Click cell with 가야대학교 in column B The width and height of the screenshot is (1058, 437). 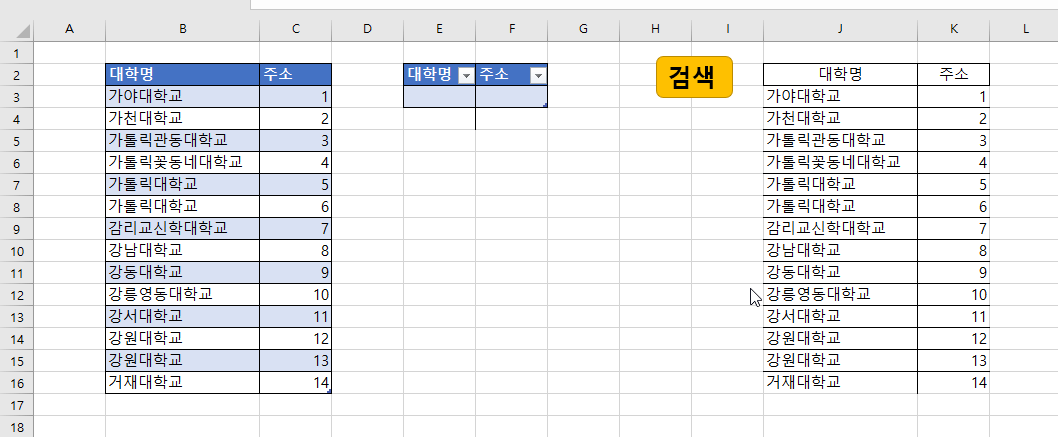pos(182,96)
